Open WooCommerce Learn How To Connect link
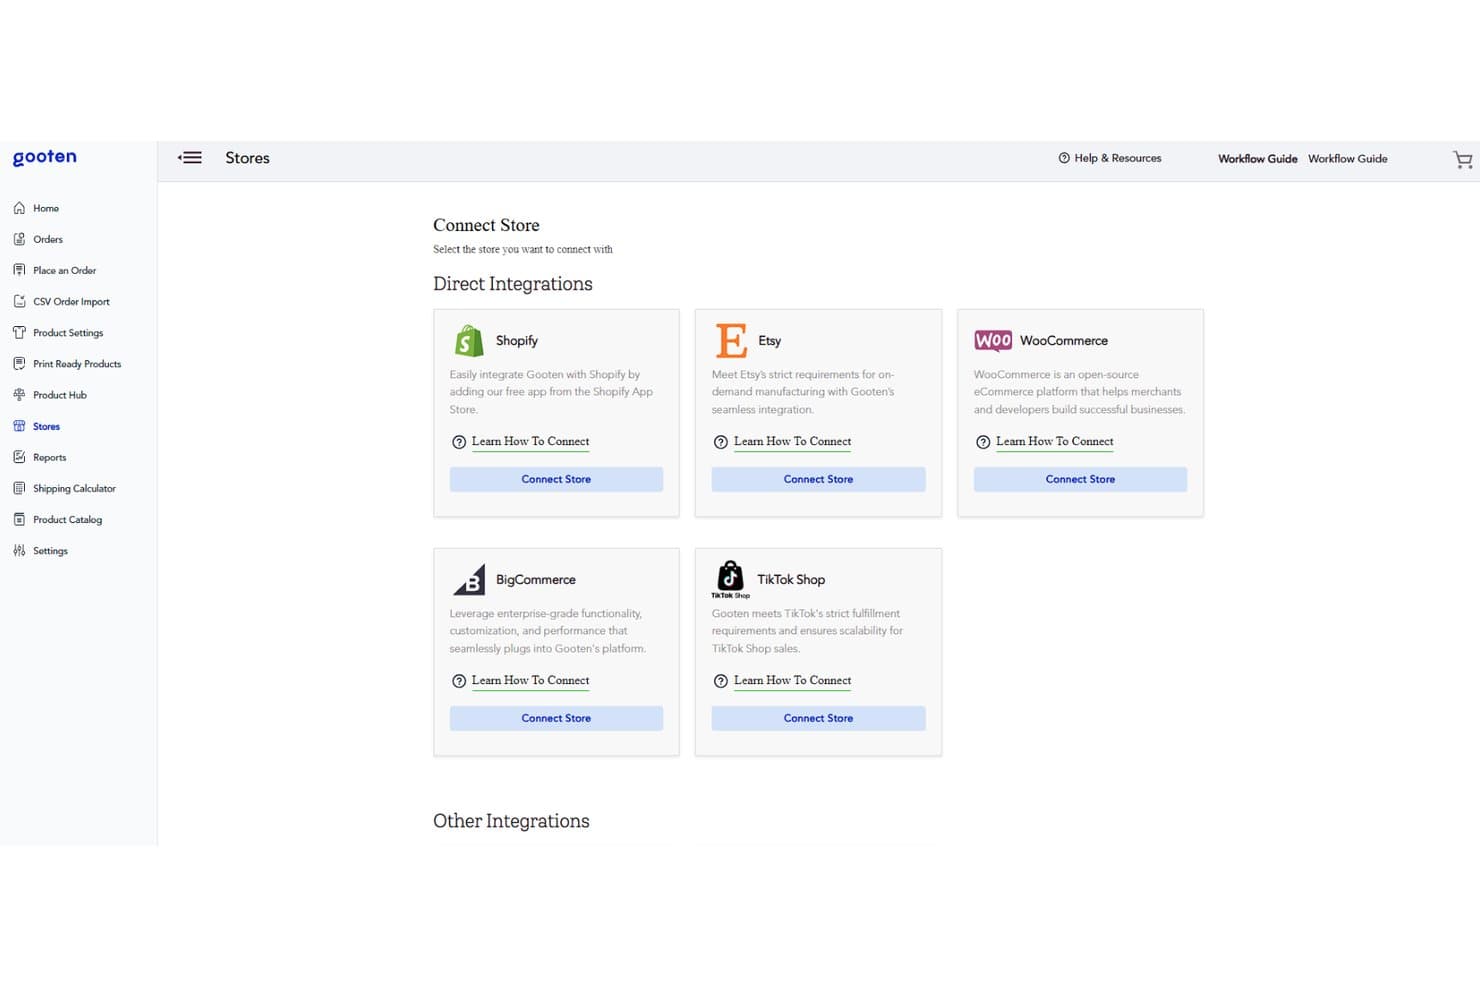The height and width of the screenshot is (987, 1480). (x=1054, y=442)
